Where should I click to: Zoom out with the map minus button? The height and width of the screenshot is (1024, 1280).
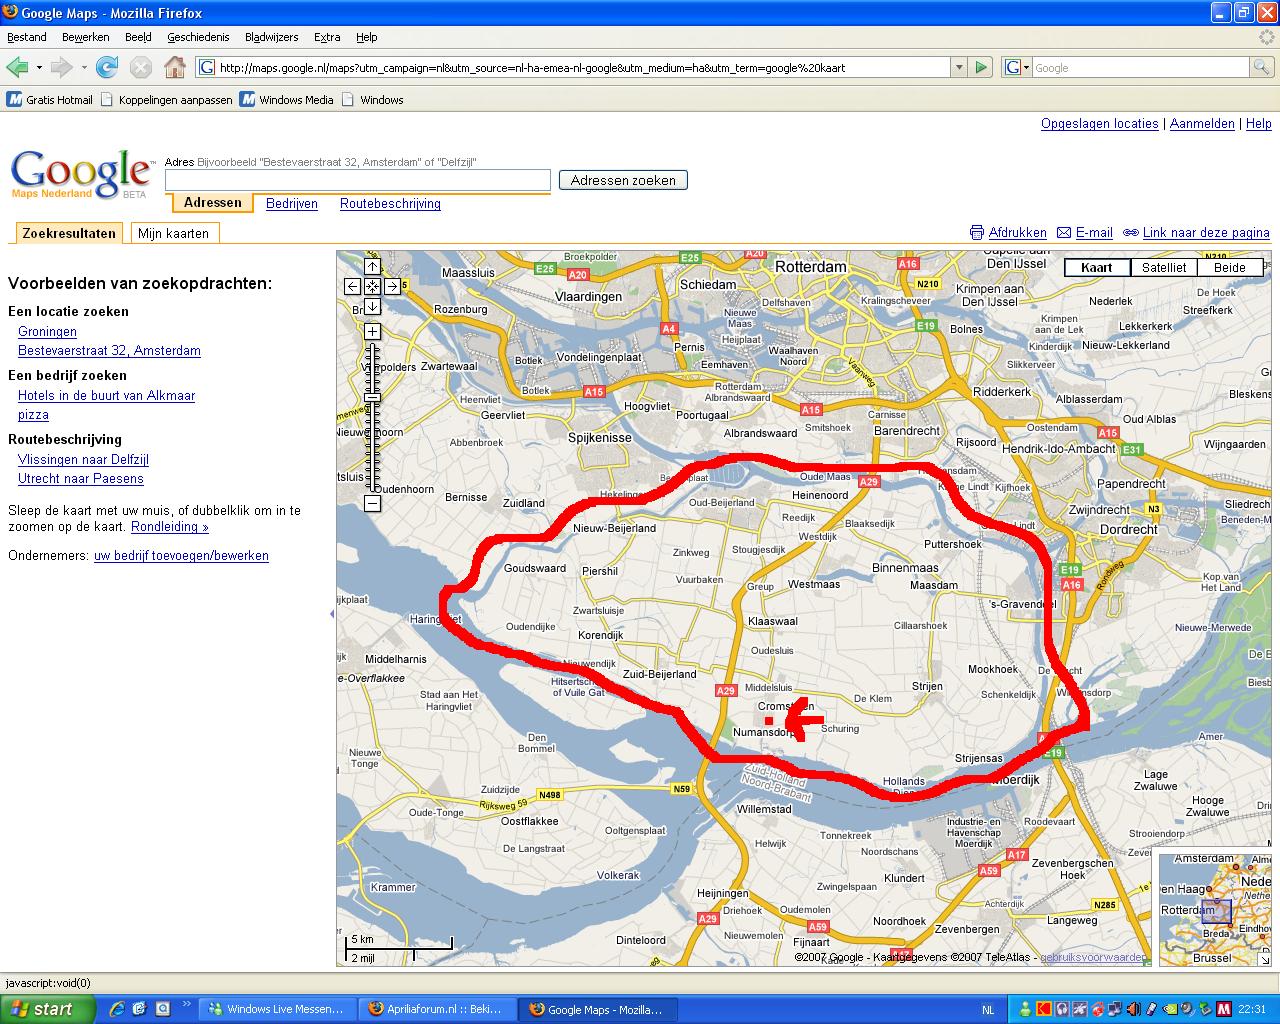tap(372, 503)
